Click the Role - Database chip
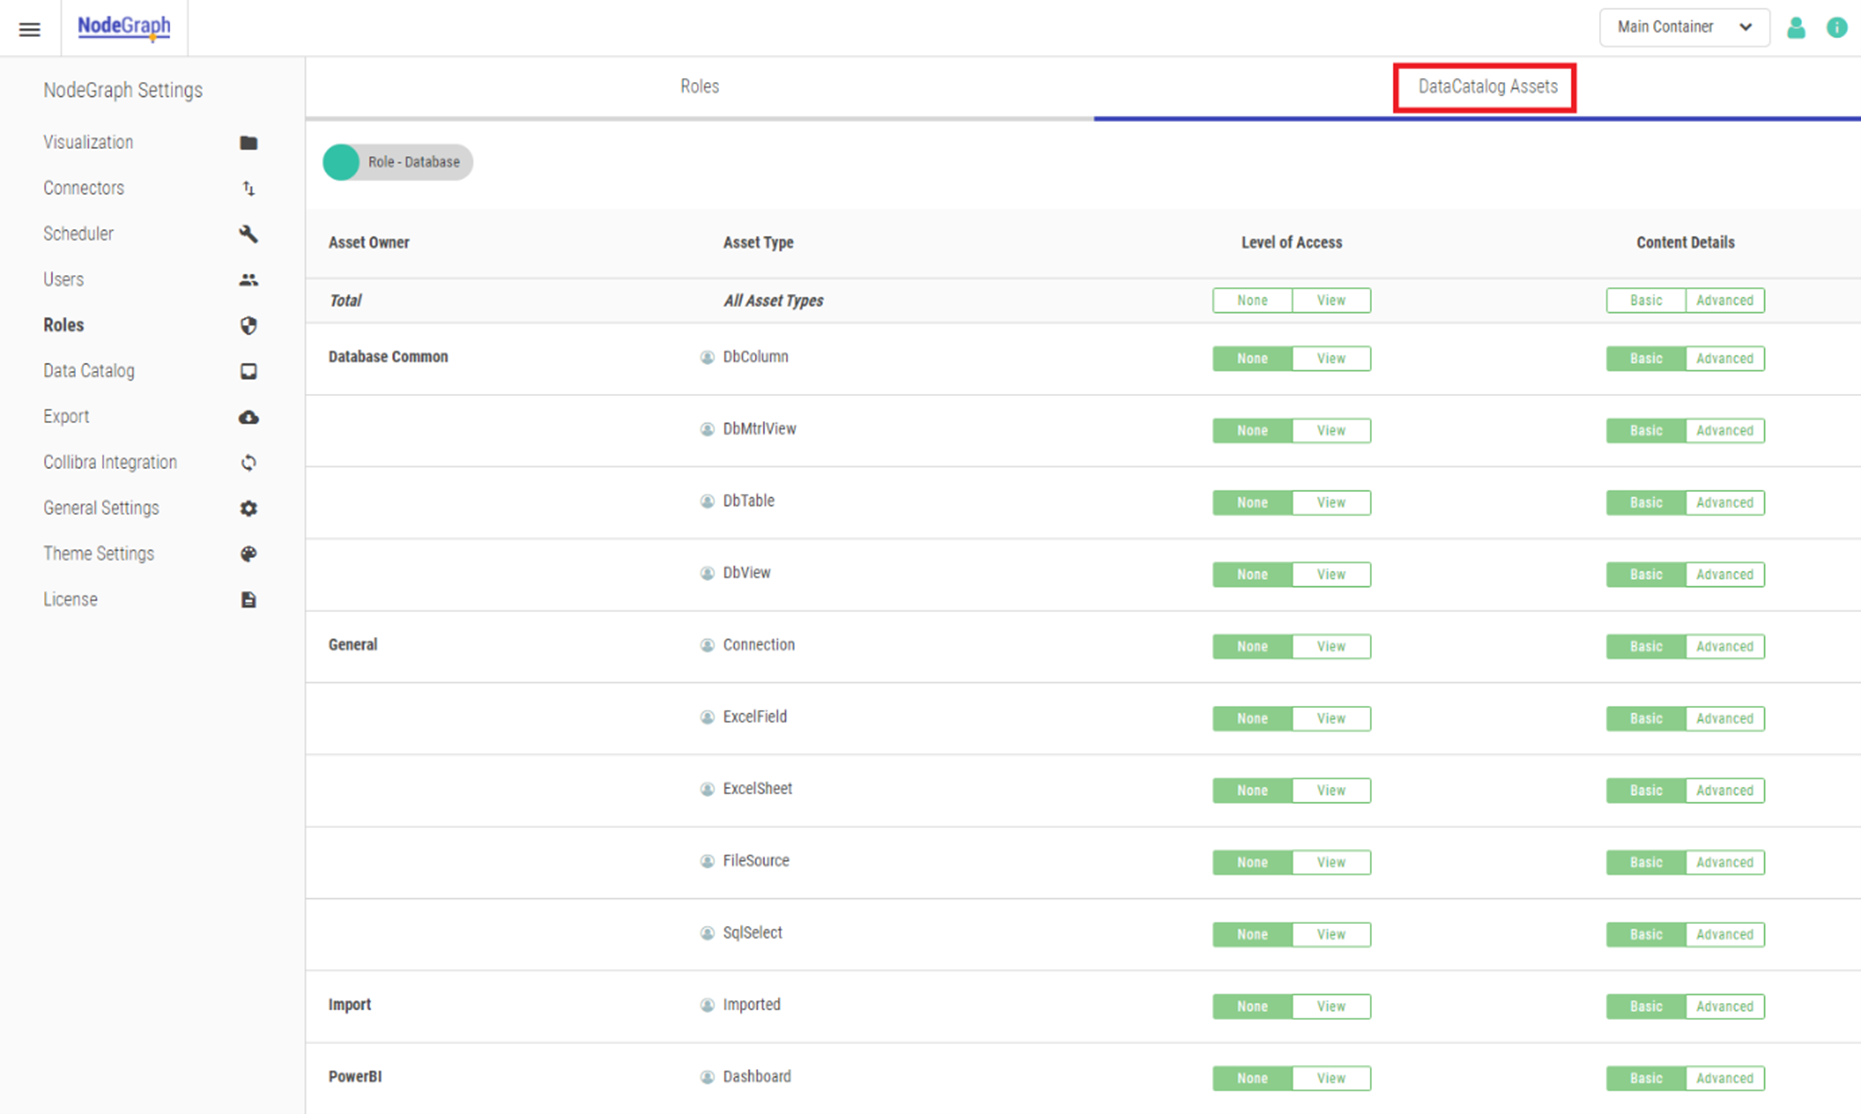 pos(398,162)
